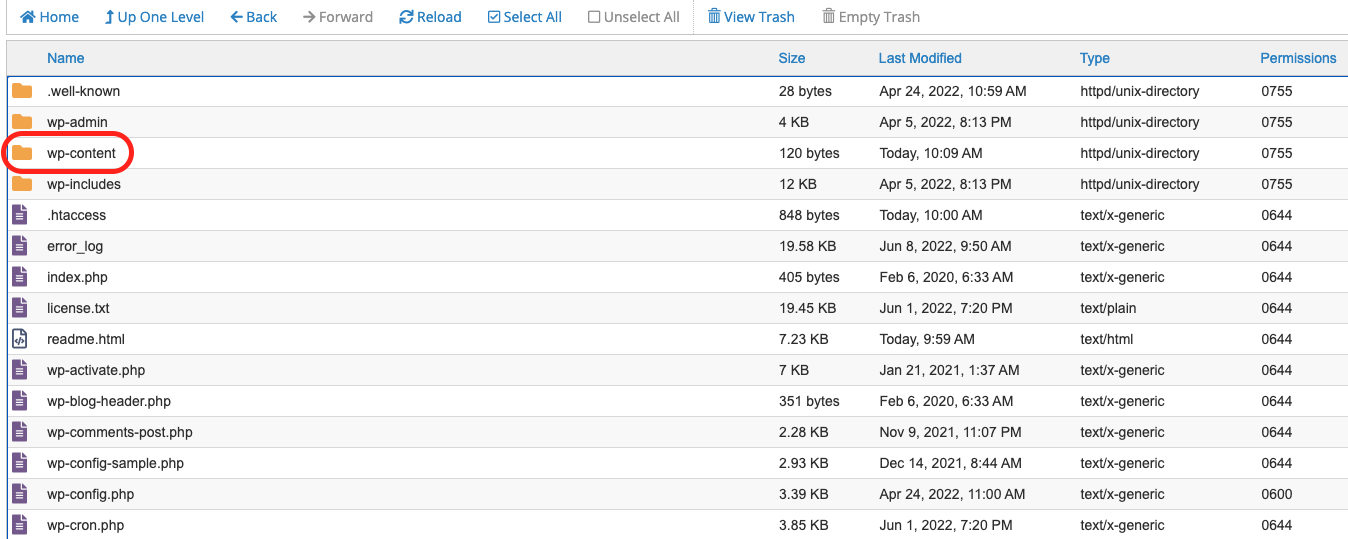Click 'Today, 10:09 AM' modified date
1348x539 pixels.
pos(931,153)
